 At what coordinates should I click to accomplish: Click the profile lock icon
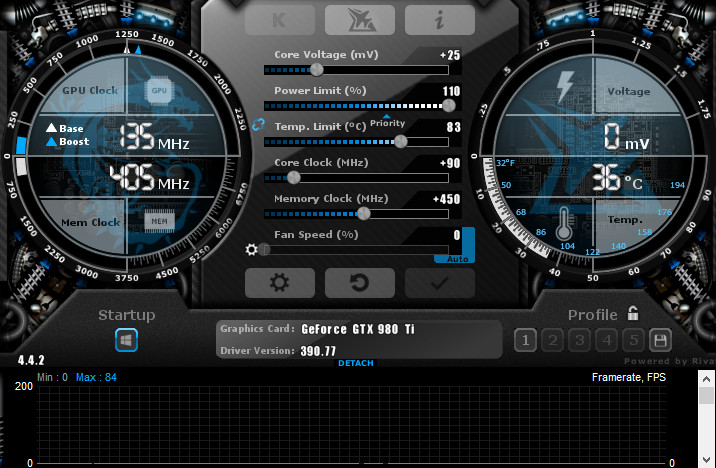(x=633, y=313)
